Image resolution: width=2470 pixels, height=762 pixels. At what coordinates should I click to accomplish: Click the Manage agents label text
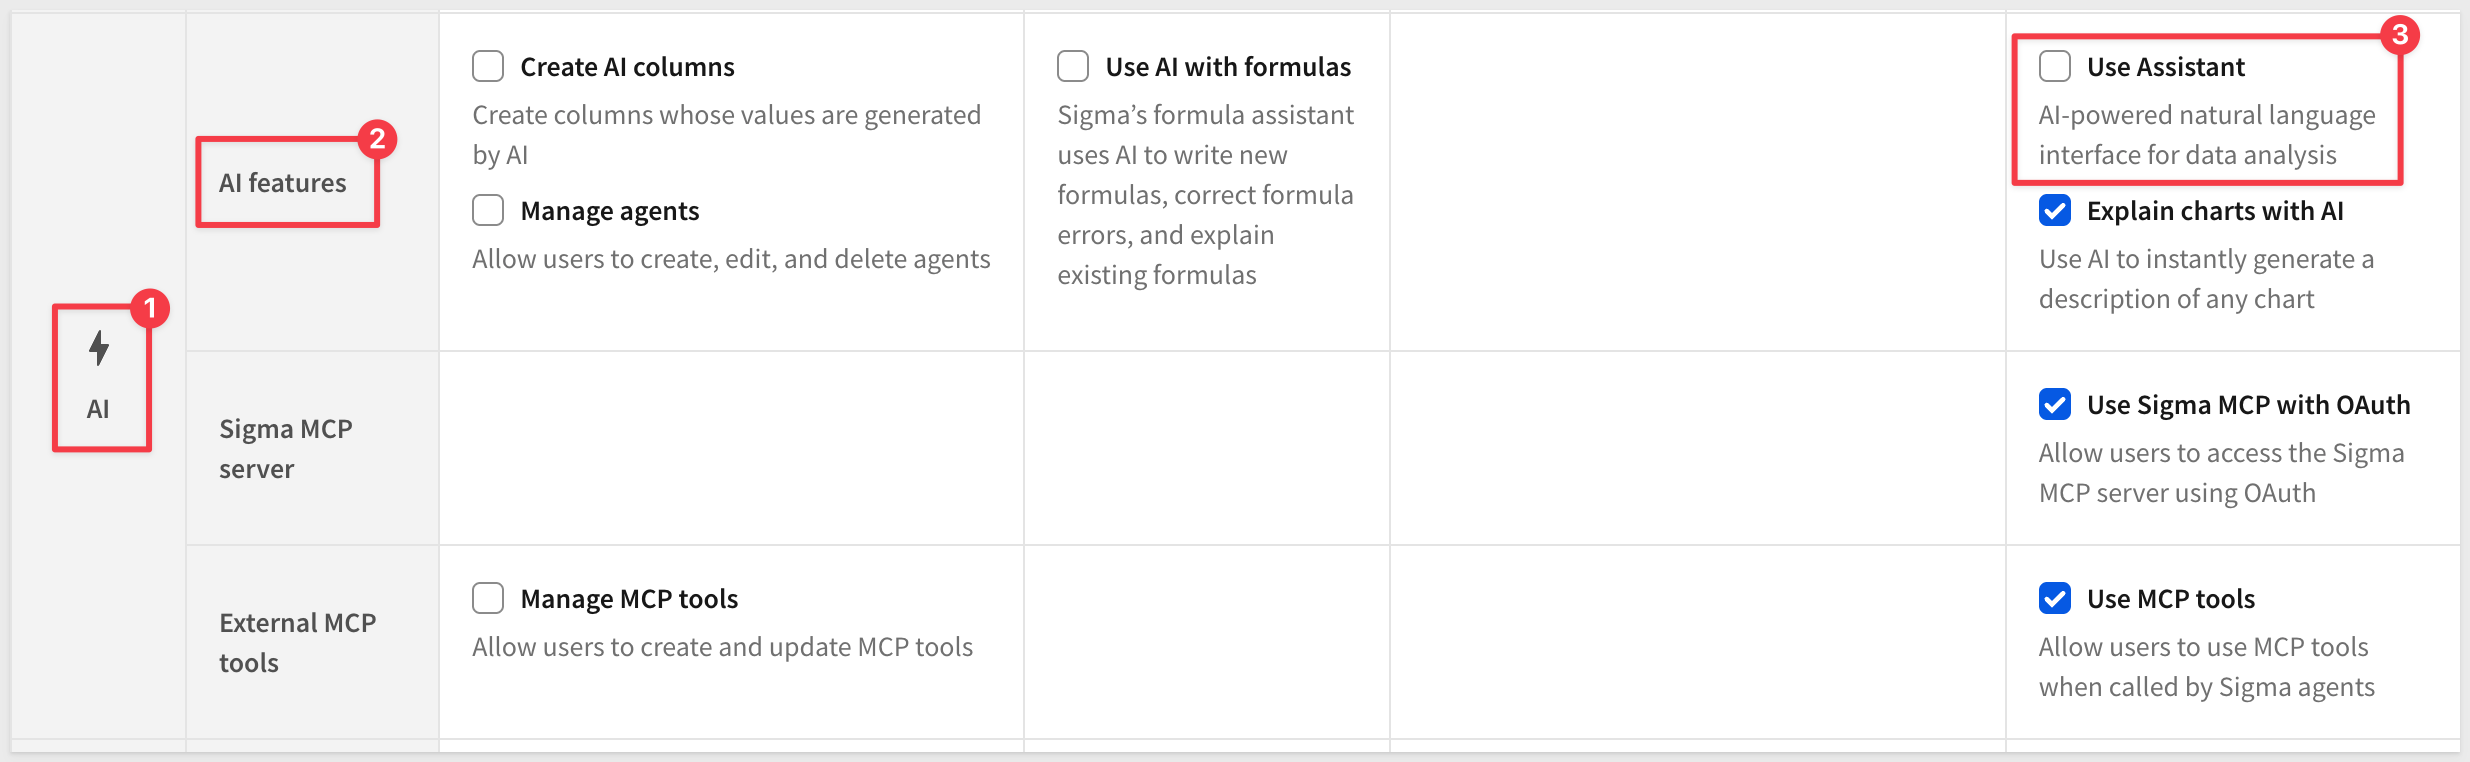610,211
